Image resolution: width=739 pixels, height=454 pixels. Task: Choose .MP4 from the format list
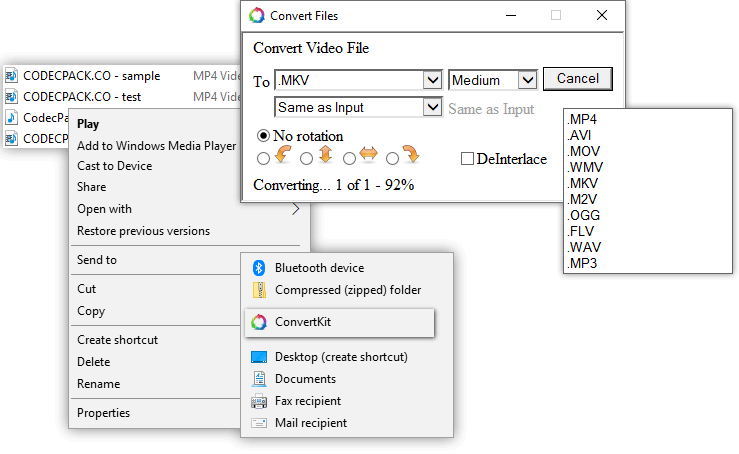(x=582, y=119)
